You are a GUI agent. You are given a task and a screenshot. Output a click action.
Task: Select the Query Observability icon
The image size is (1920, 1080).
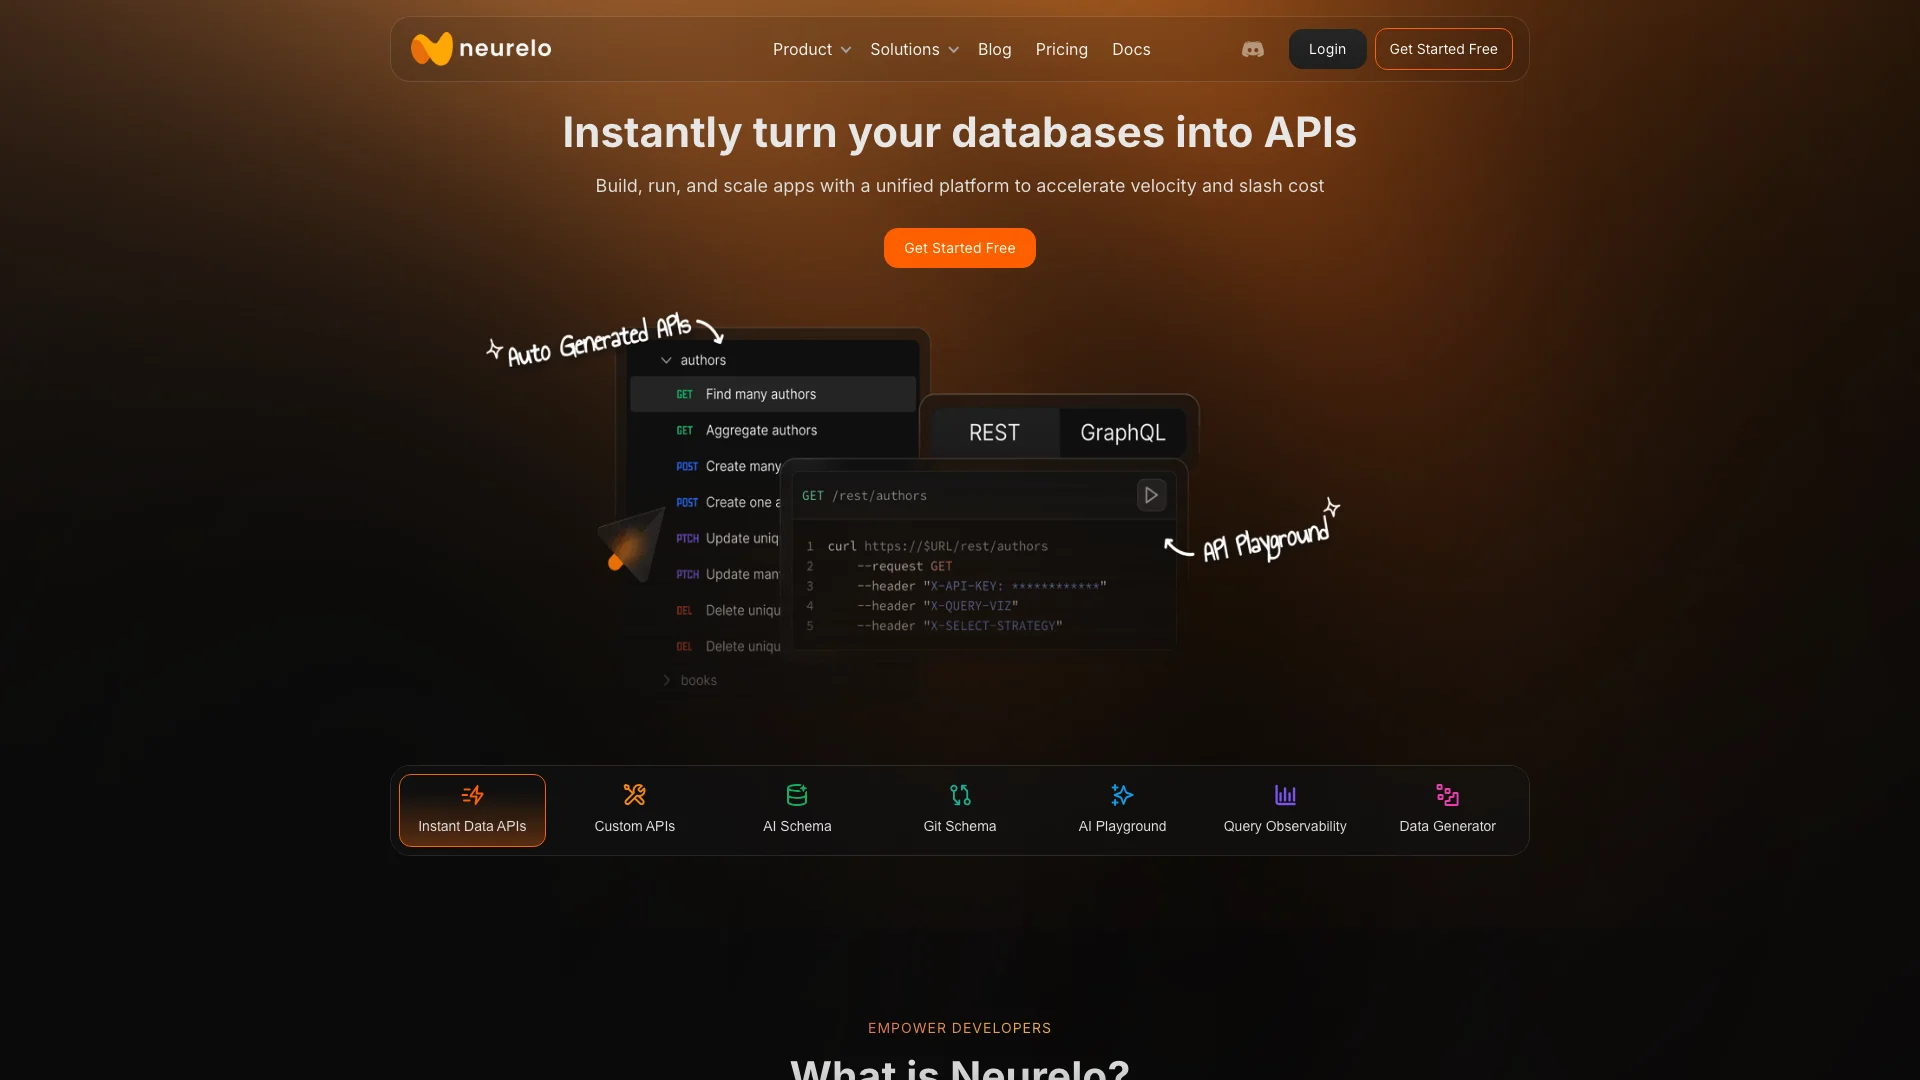tap(1284, 795)
